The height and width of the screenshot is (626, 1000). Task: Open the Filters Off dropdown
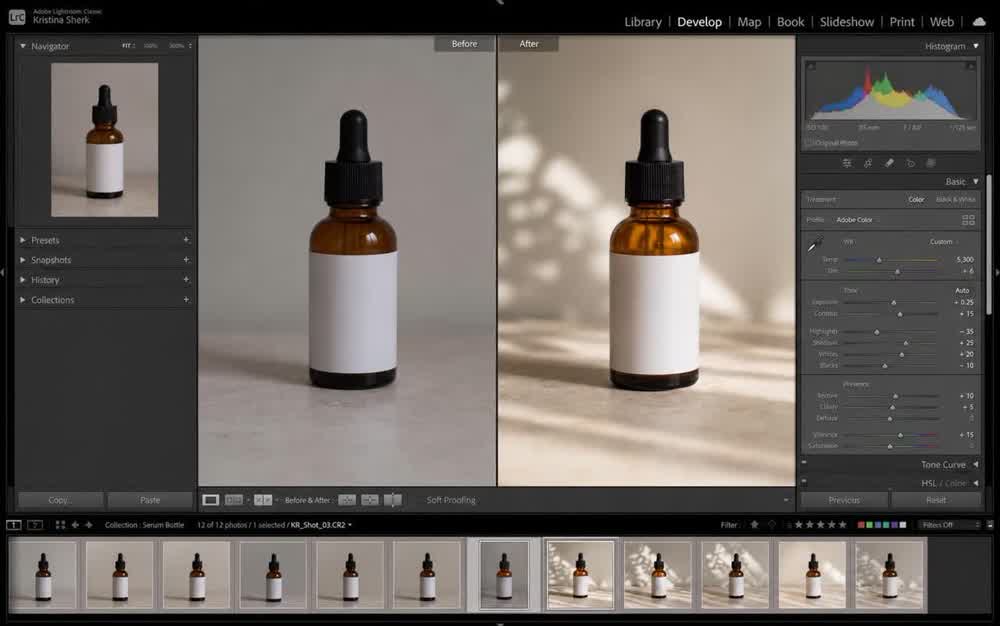click(x=950, y=525)
